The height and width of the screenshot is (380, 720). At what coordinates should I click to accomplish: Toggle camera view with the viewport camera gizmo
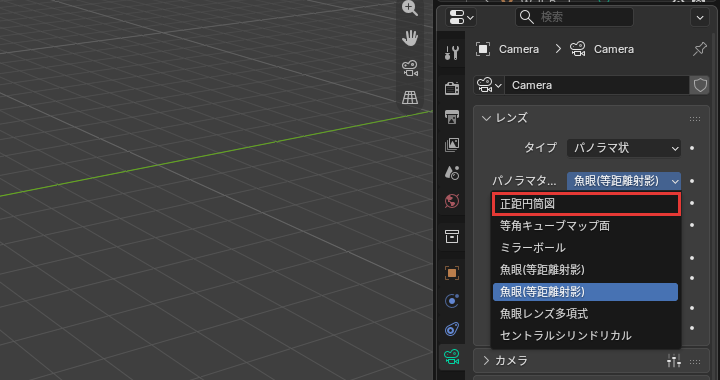pyautogui.click(x=410, y=68)
